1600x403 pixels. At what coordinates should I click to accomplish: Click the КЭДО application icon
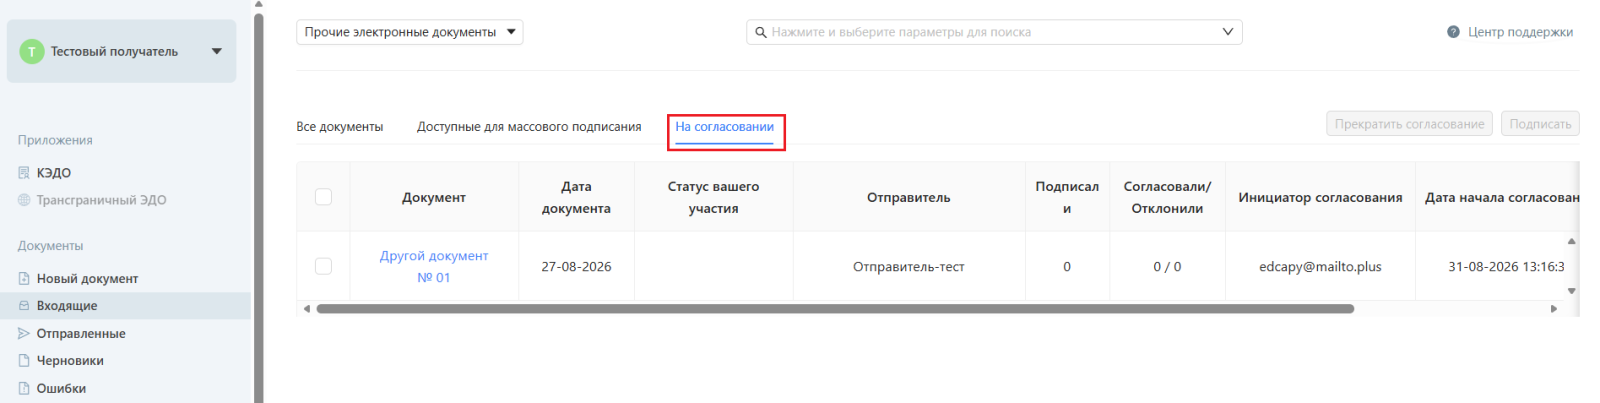pos(24,173)
